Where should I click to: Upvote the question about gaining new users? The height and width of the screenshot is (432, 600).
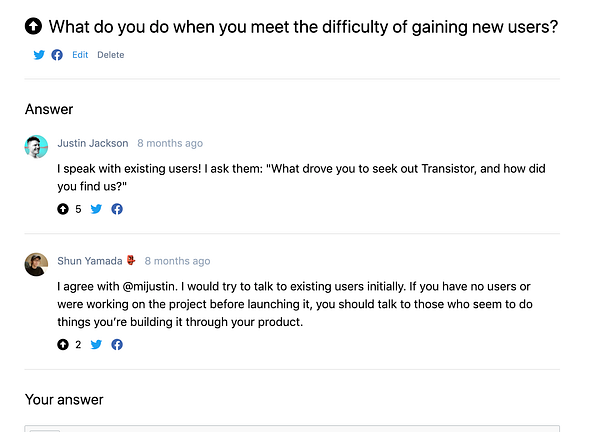tap(33, 28)
